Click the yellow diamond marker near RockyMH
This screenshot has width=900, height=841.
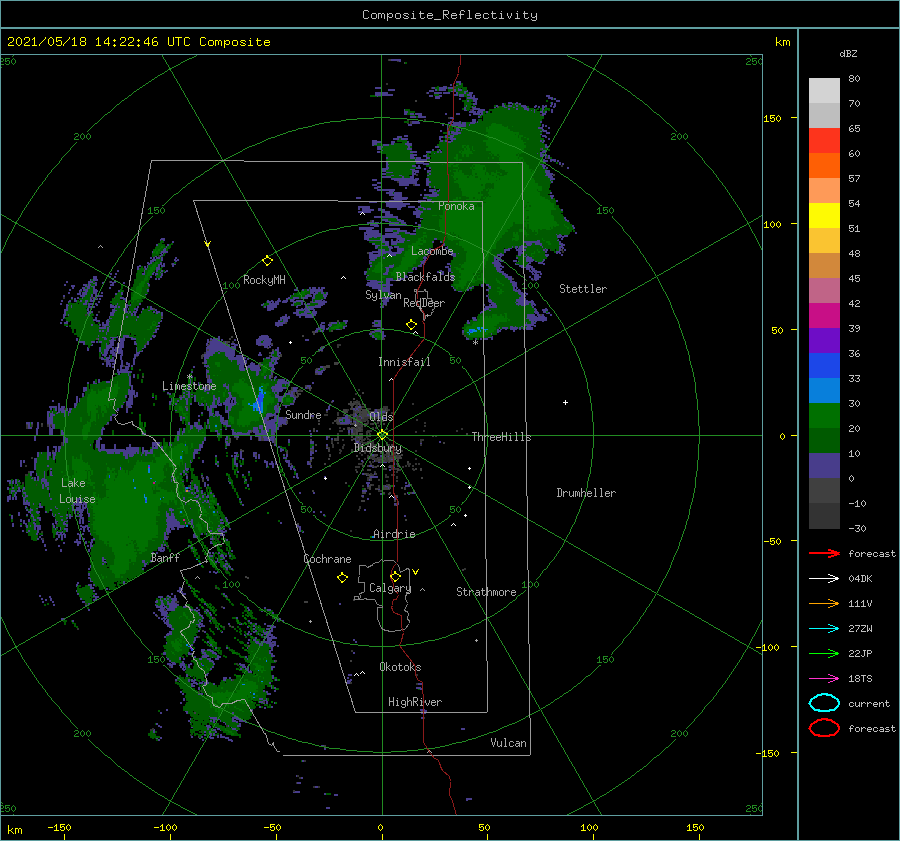[267, 261]
